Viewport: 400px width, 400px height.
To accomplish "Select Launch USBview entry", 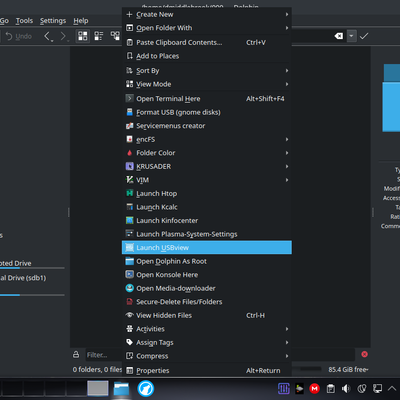I will (207, 248).
